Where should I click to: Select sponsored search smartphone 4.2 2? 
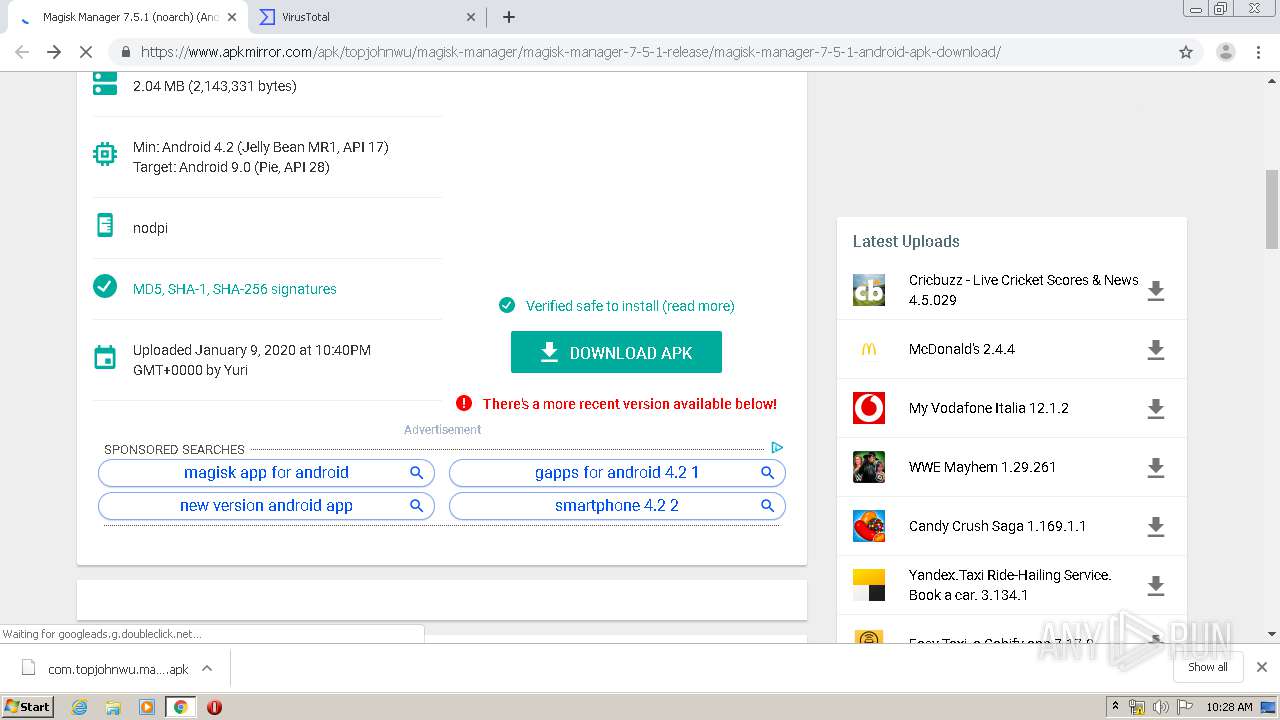(x=617, y=506)
